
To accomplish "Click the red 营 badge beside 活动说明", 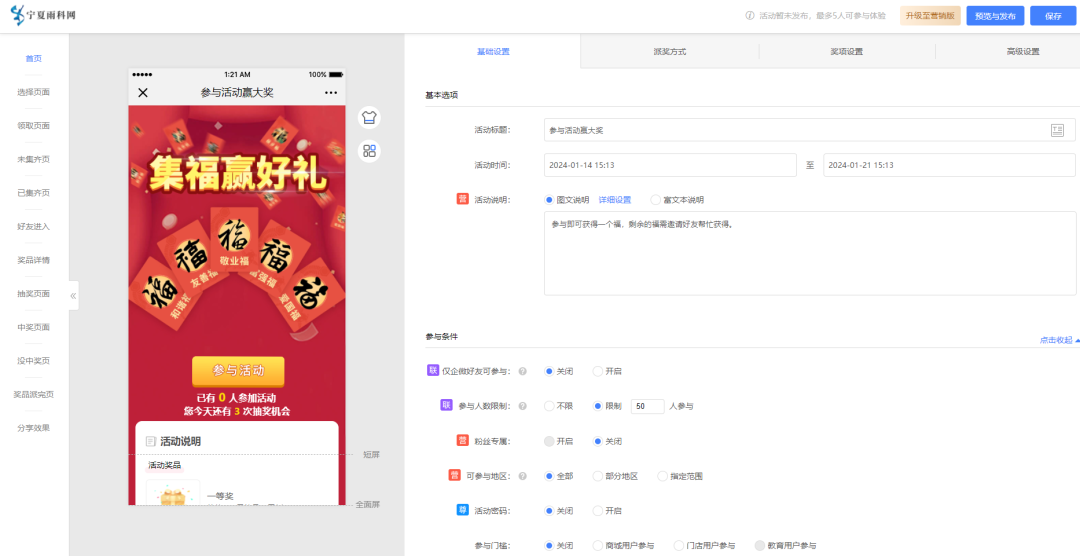I will pos(463,199).
